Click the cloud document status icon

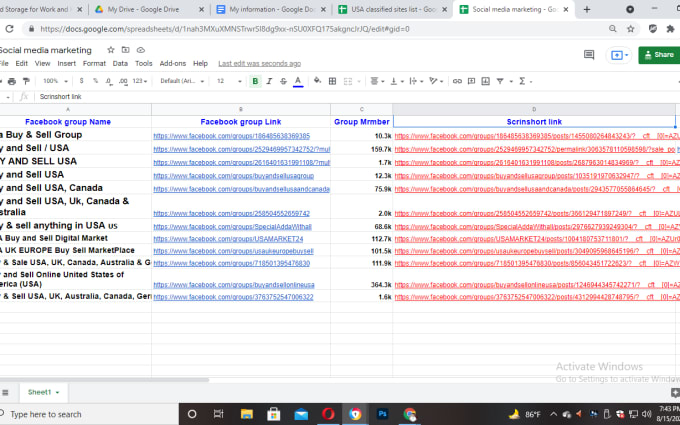[141, 50]
